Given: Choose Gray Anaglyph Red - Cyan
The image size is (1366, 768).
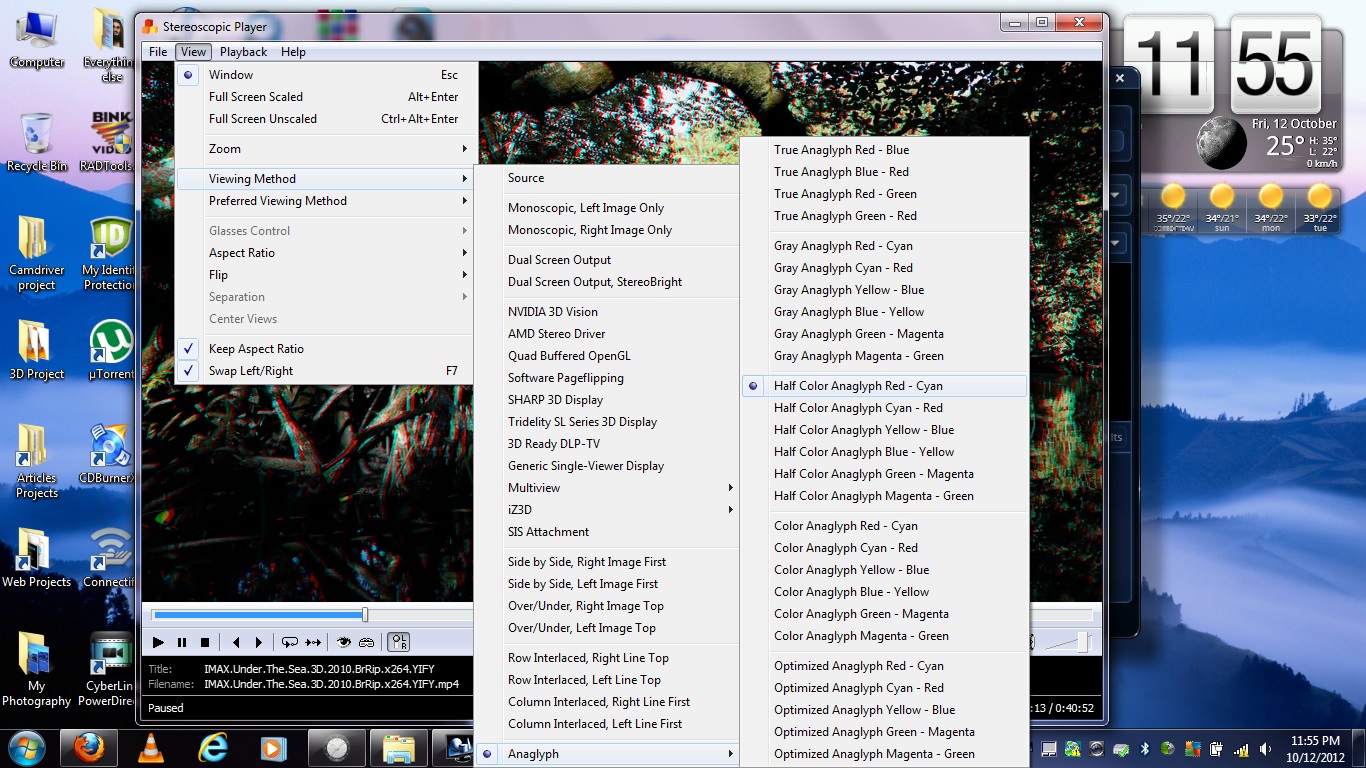Looking at the screenshot, I should 884,246.
